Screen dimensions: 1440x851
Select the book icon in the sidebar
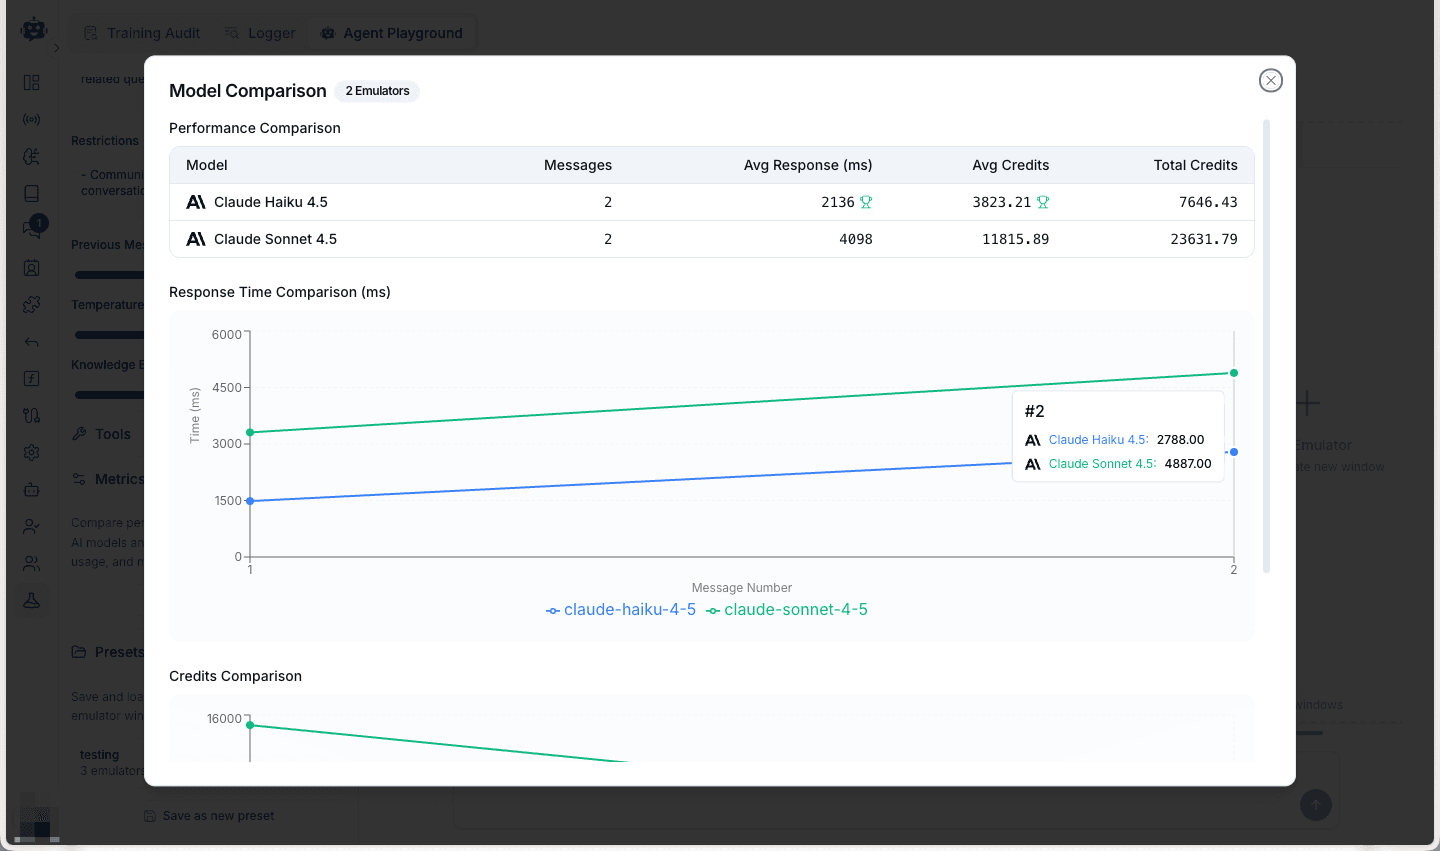(31, 192)
